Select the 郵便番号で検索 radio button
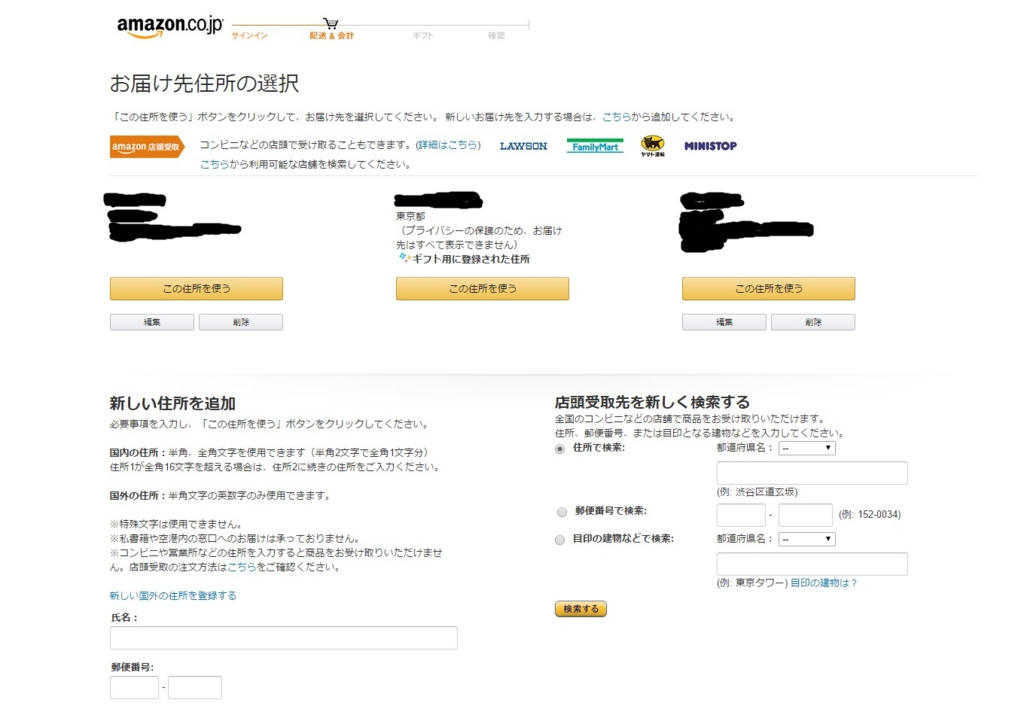 tap(562, 512)
